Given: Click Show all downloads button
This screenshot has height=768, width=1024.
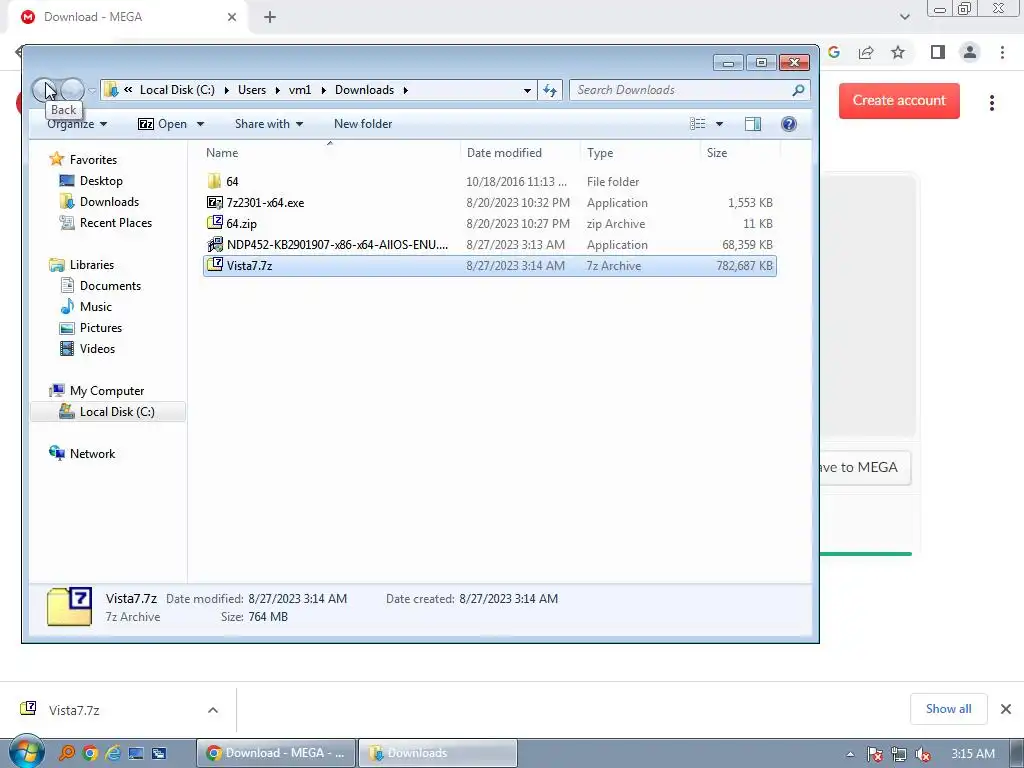Looking at the screenshot, I should [x=948, y=709].
